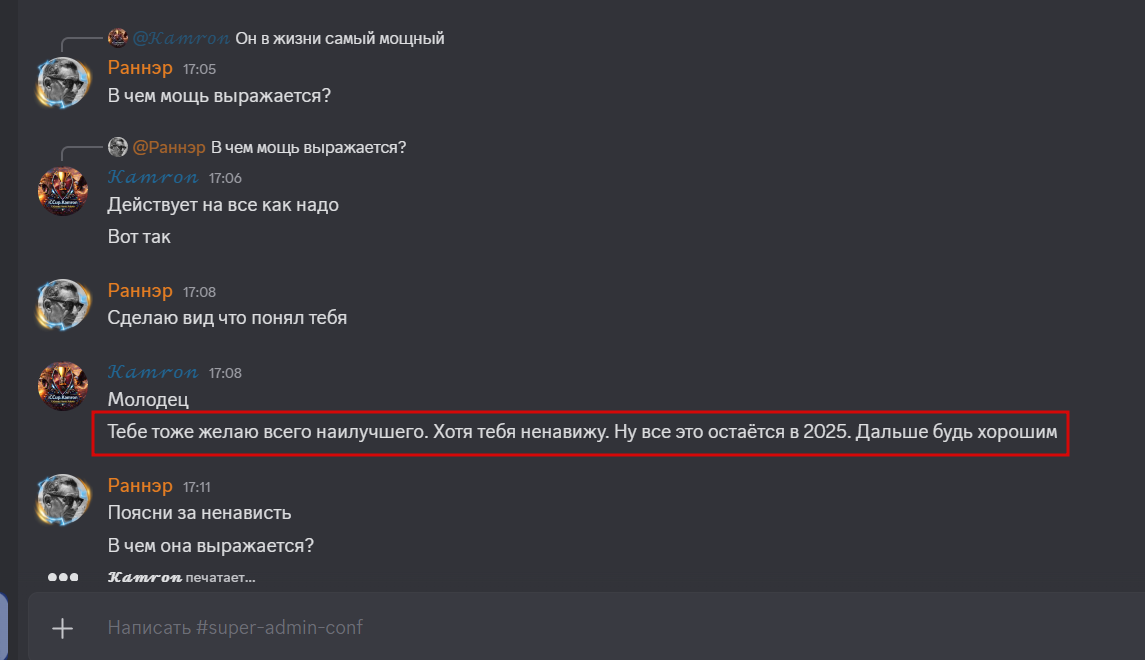Click Раннэр's avatar next to 17:08 message

point(64,306)
